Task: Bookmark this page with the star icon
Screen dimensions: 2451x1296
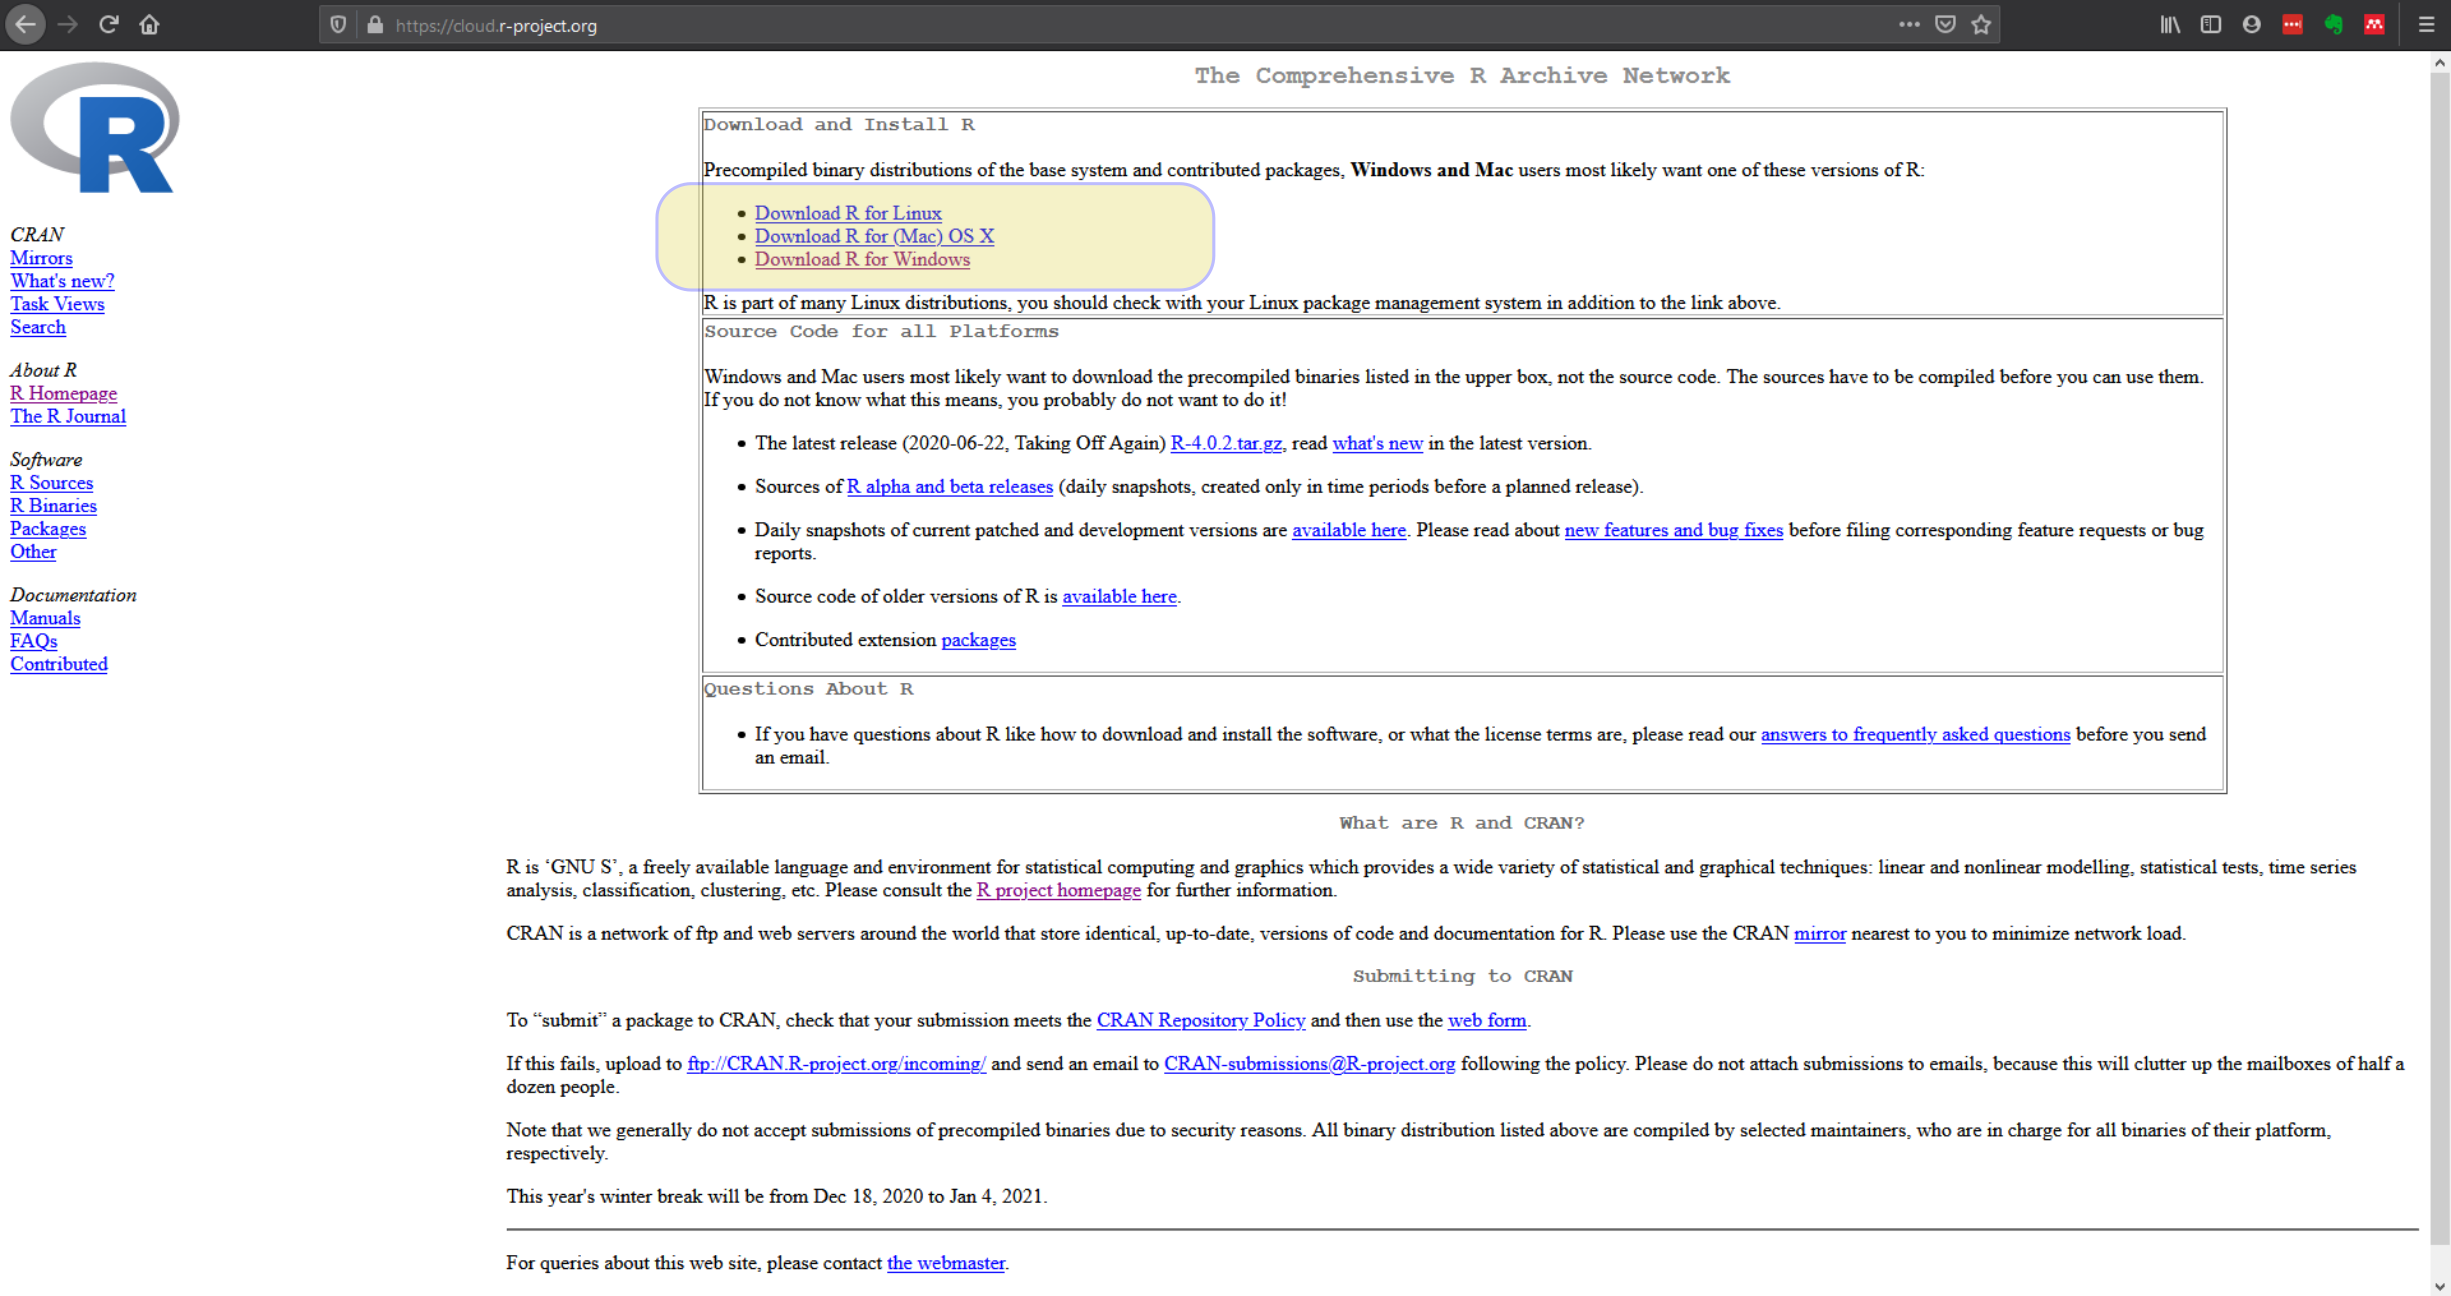Action: 1981,24
